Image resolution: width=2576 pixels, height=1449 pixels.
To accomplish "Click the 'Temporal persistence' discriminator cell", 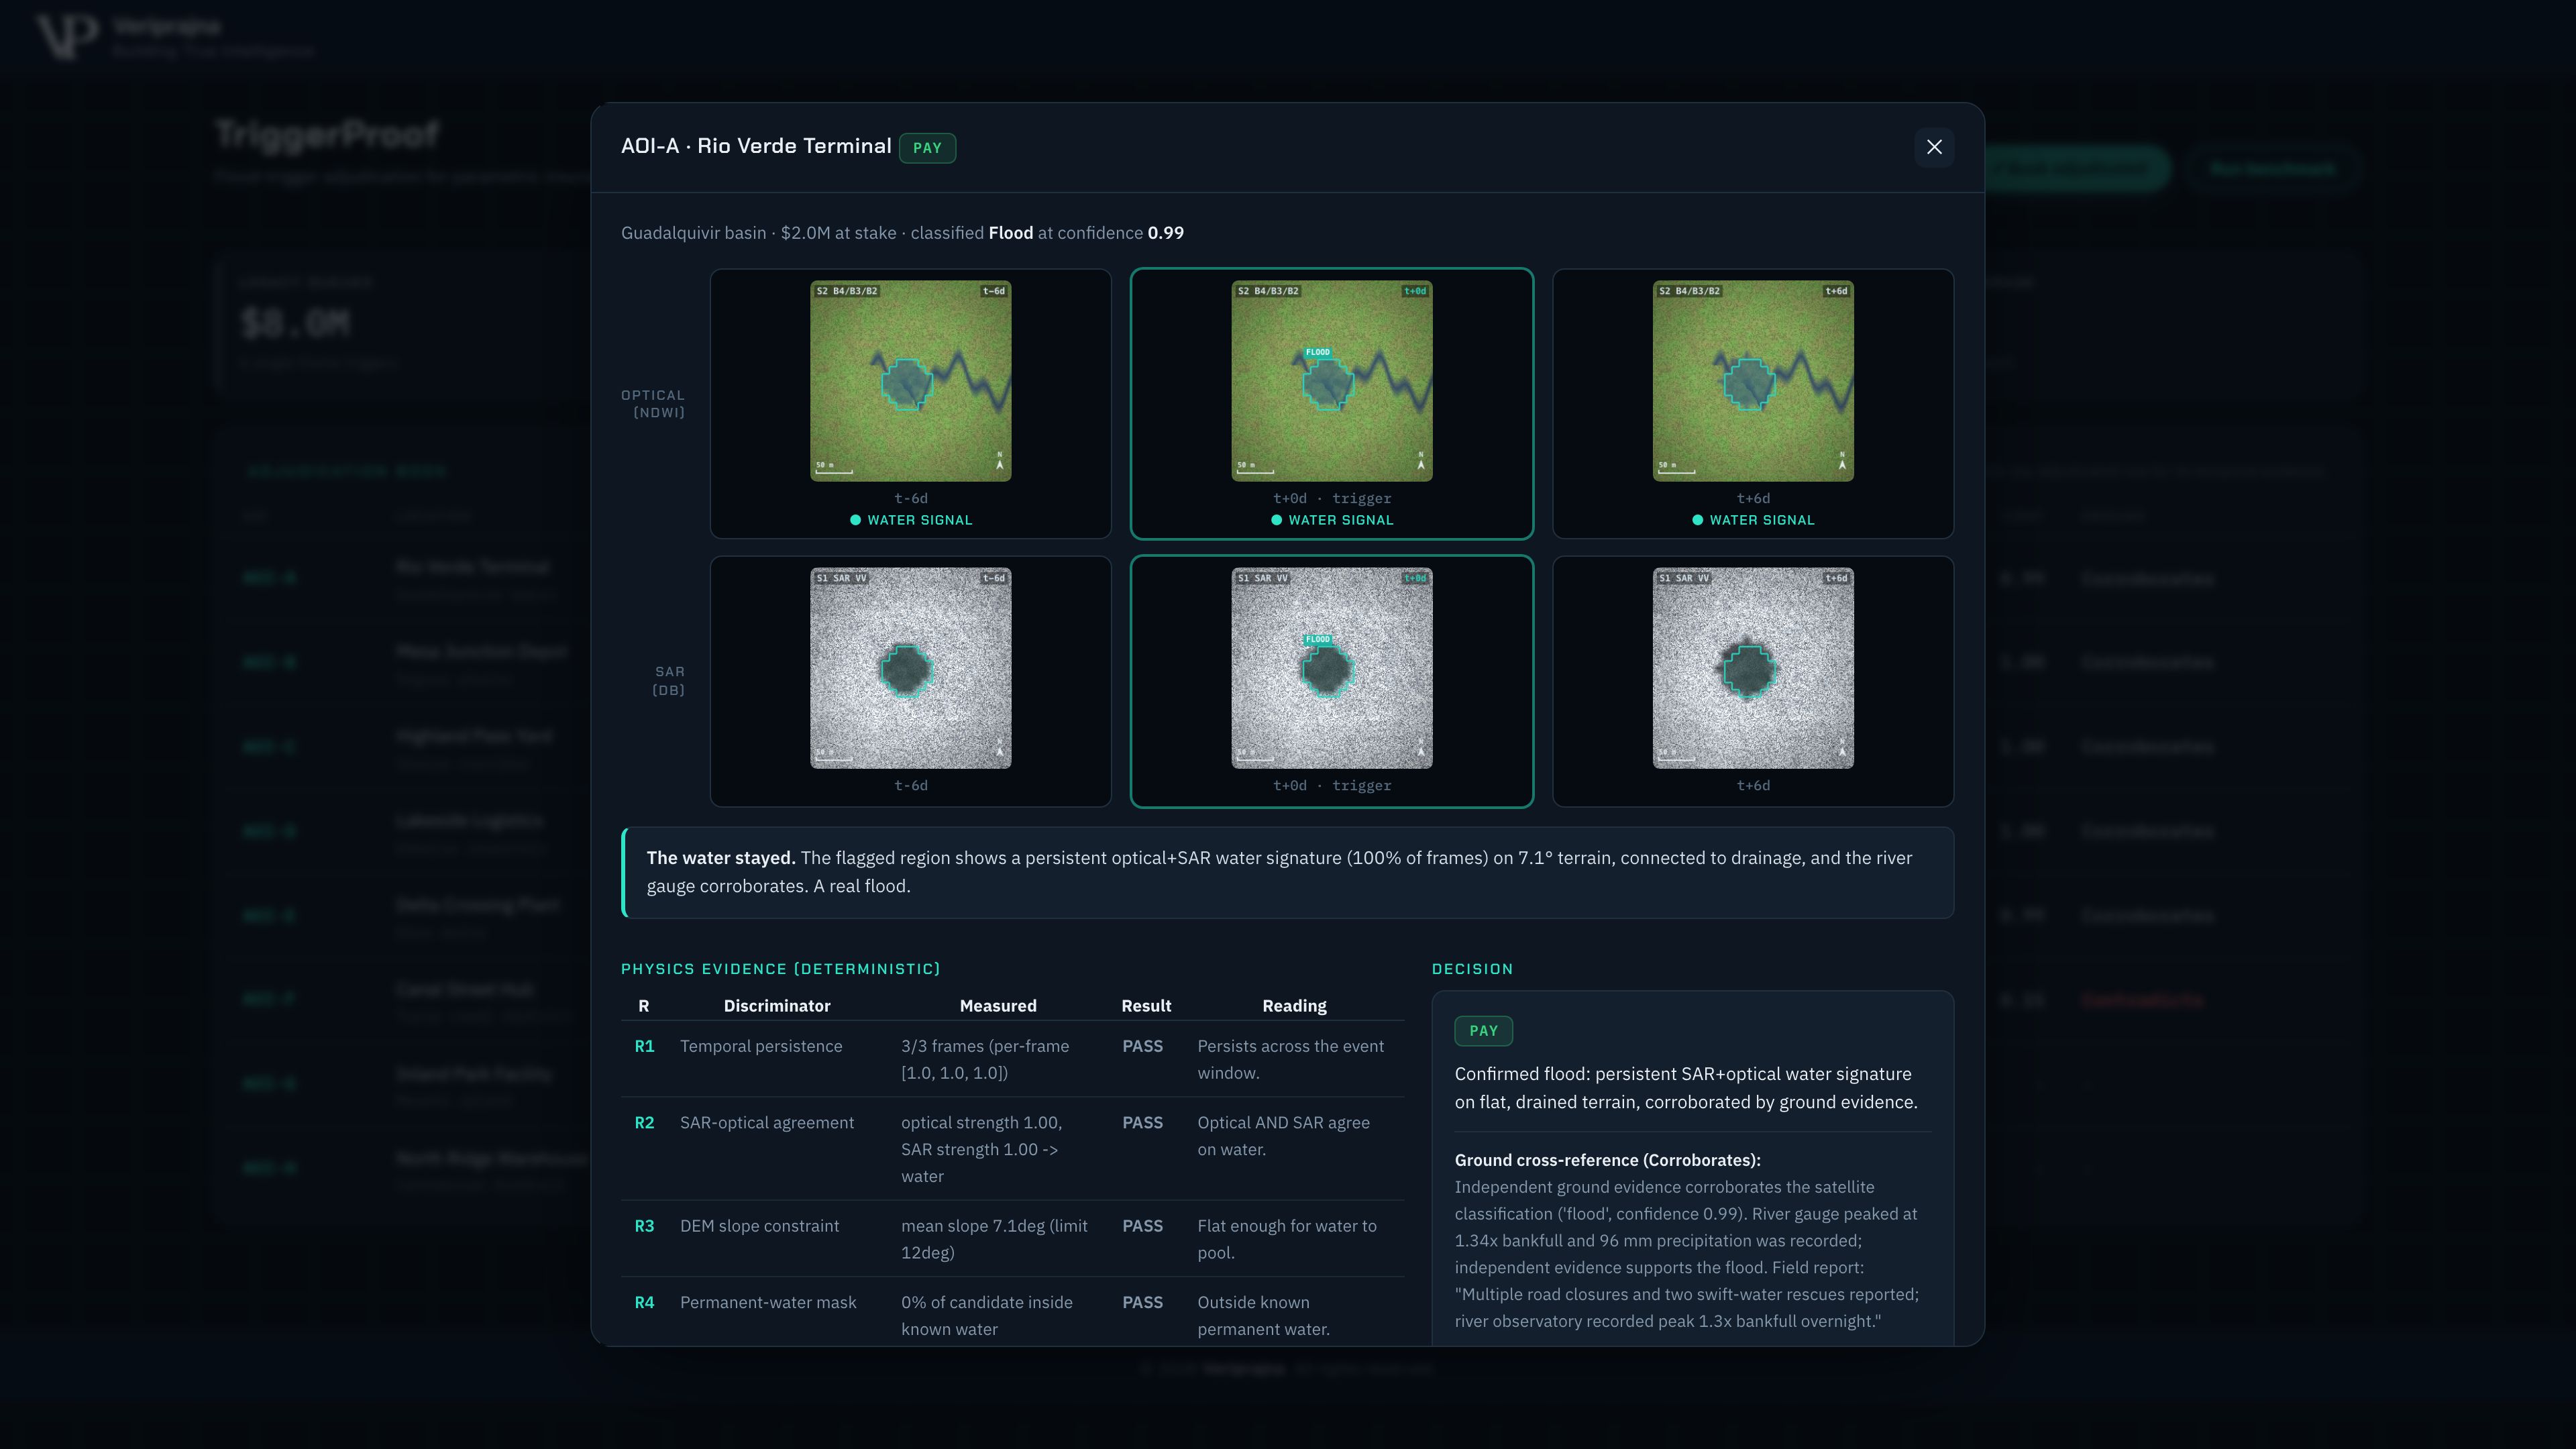I will coord(761,1046).
